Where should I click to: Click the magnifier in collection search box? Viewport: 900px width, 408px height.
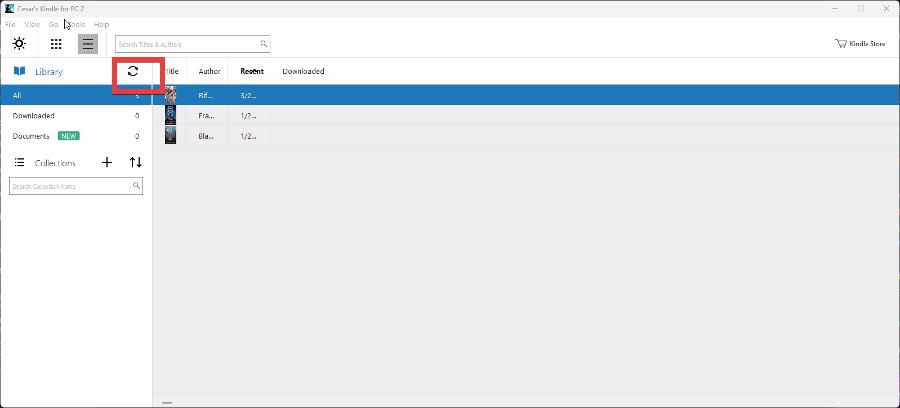pyautogui.click(x=136, y=186)
